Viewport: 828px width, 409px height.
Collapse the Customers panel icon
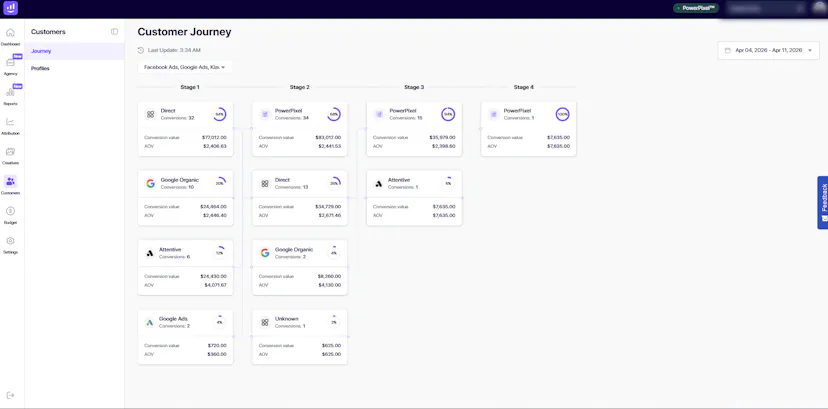[x=115, y=32]
